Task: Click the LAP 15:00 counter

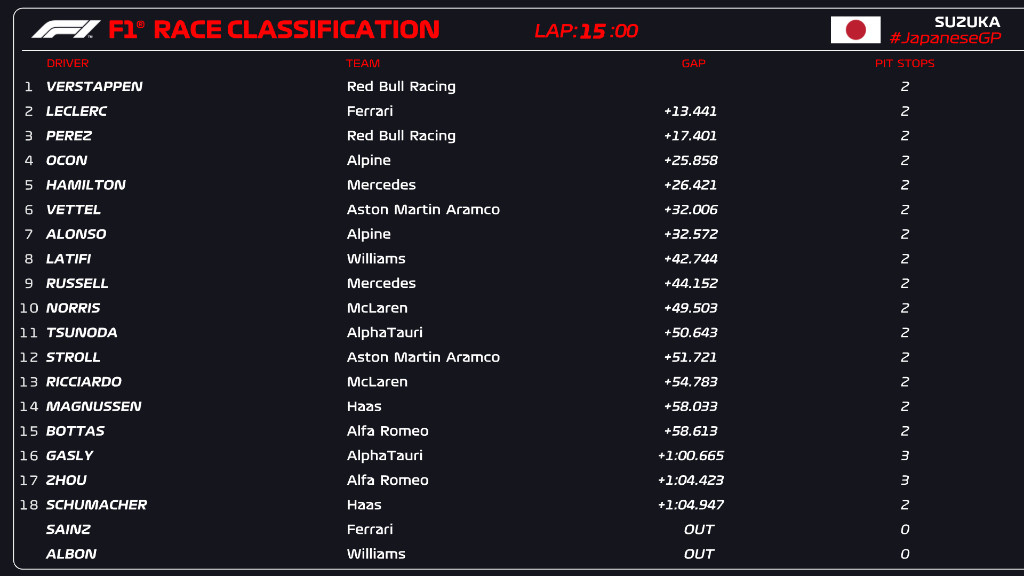Action: coord(586,30)
